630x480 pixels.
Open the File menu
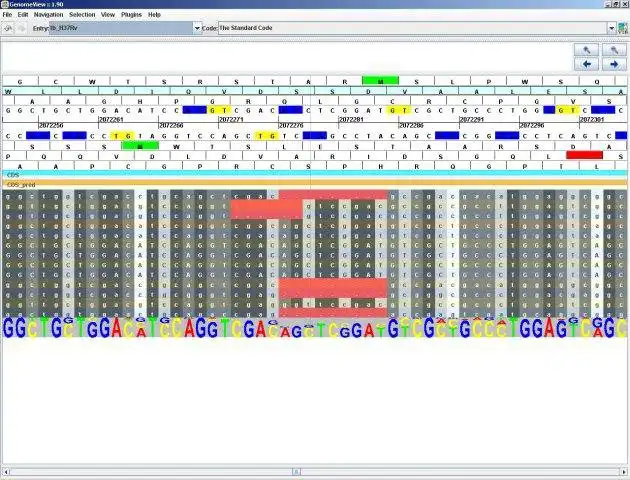pyautogui.click(x=7, y=14)
